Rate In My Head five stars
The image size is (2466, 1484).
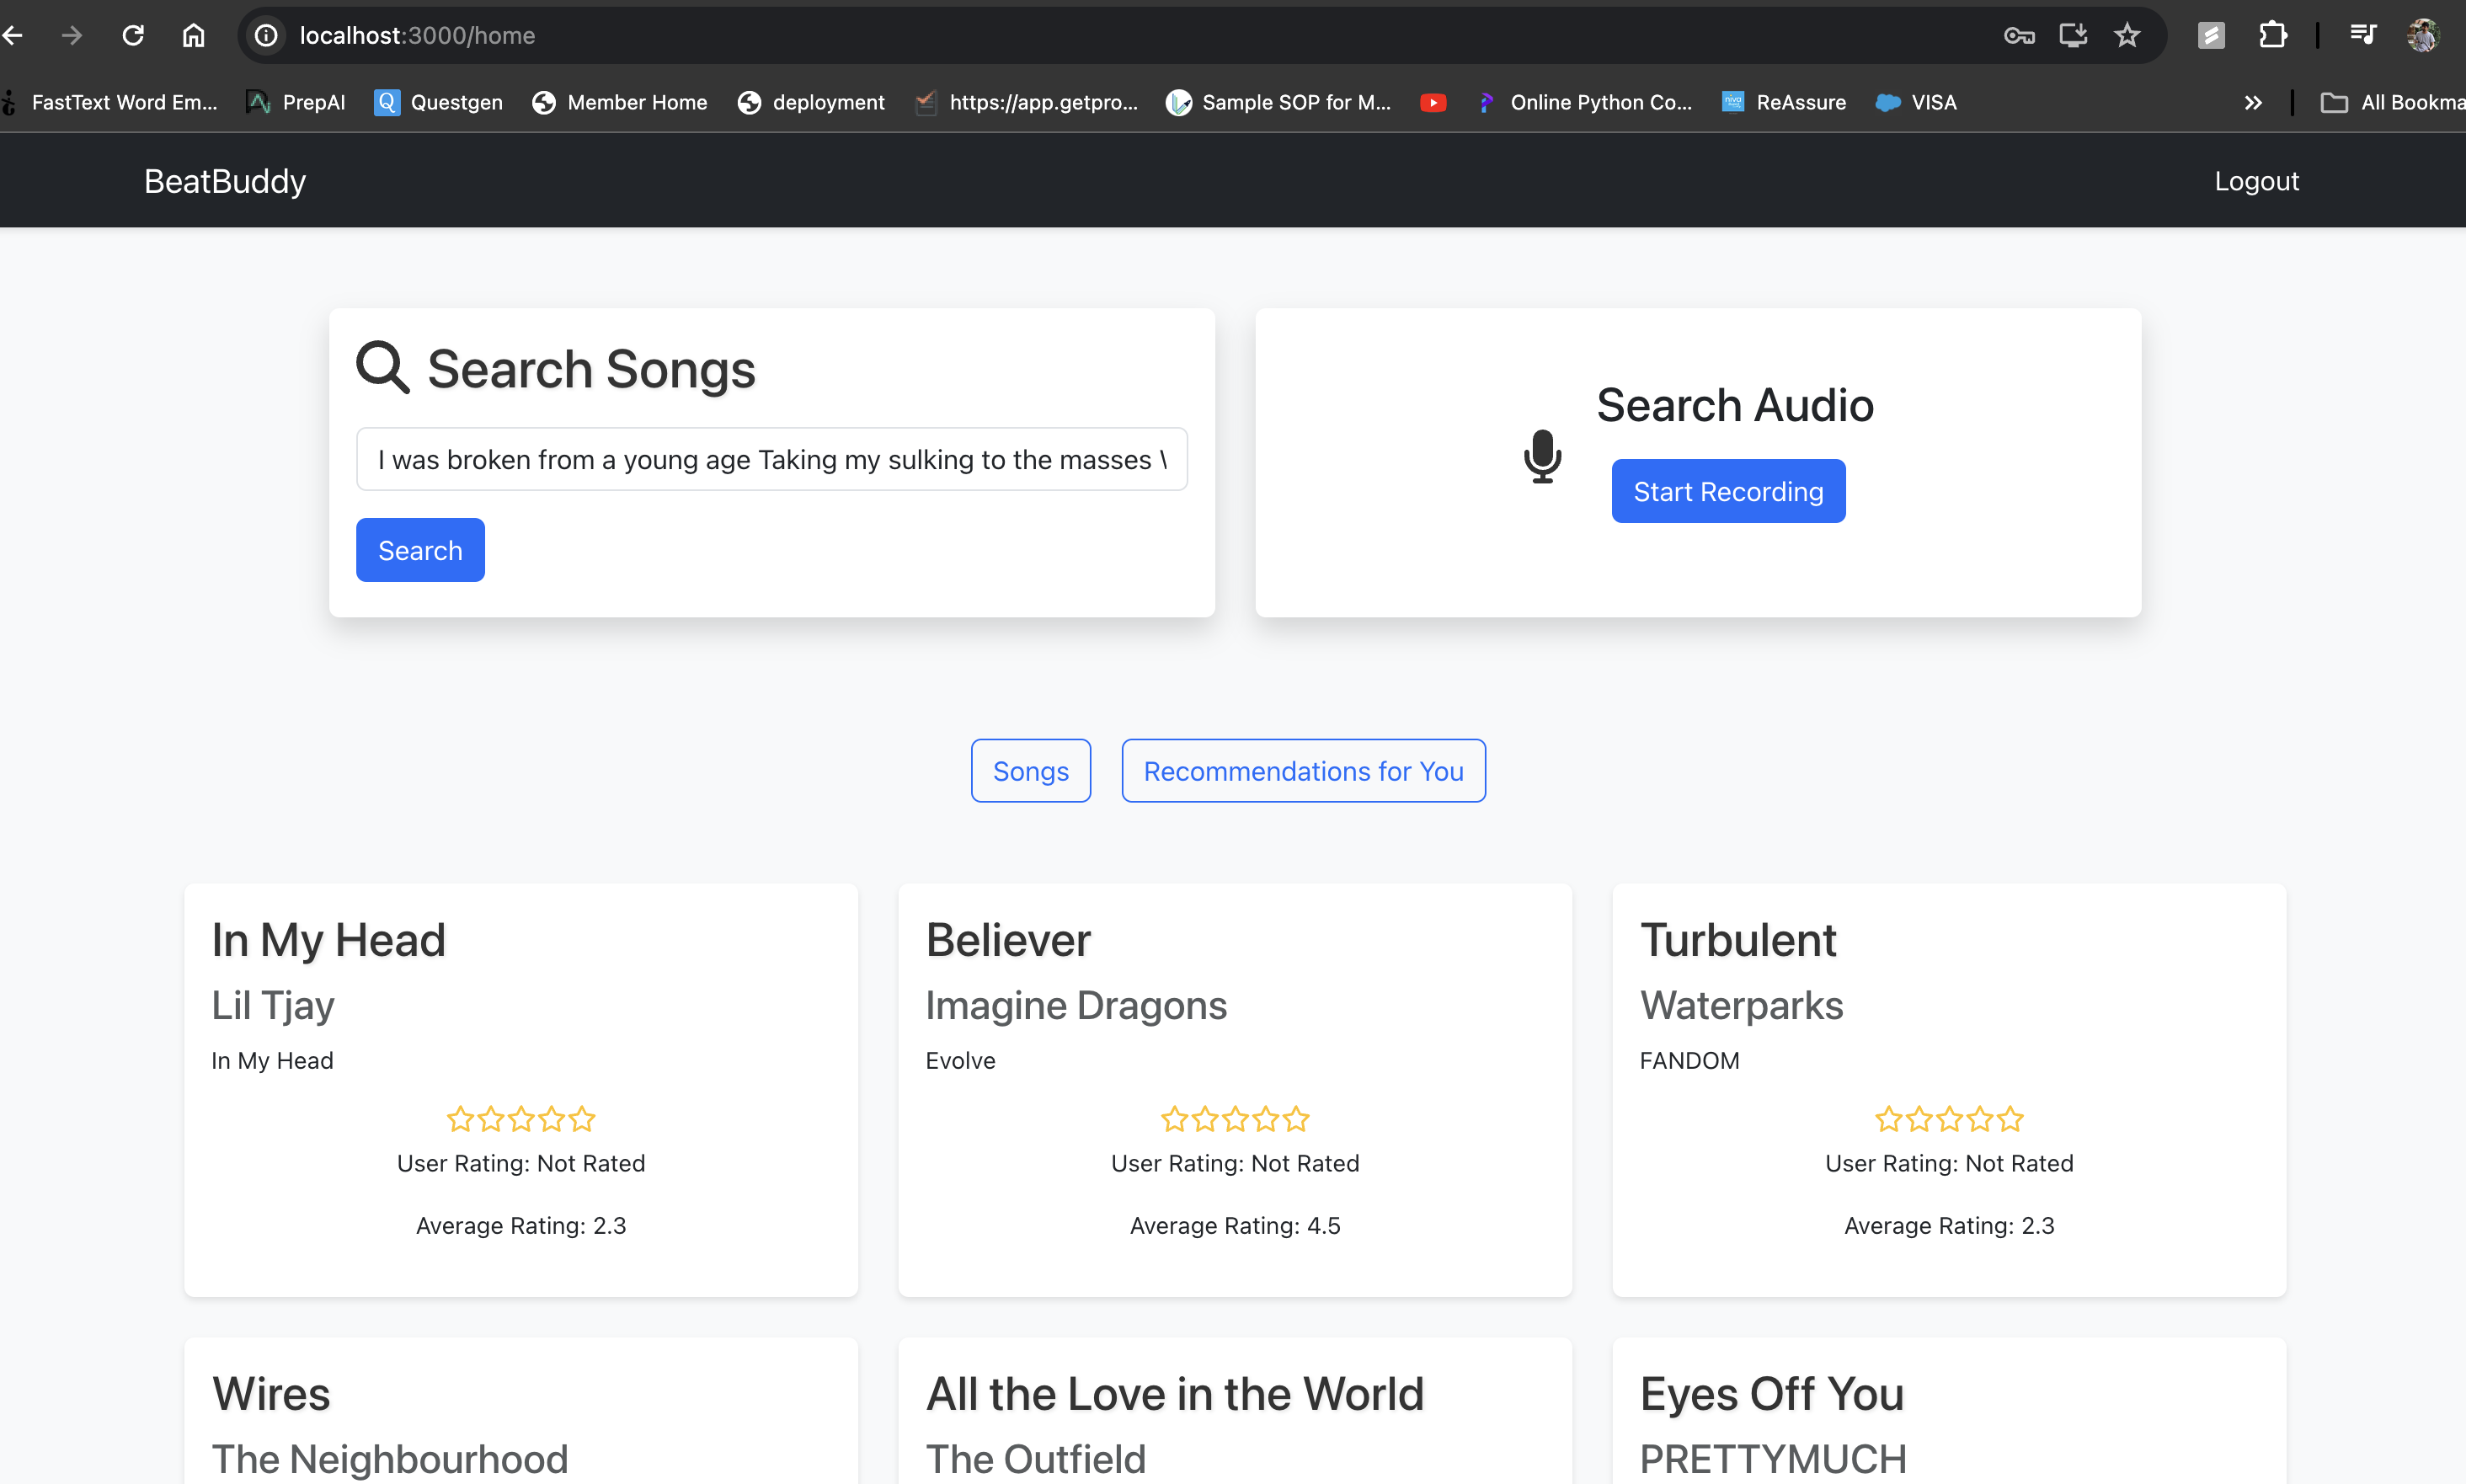tap(582, 1119)
